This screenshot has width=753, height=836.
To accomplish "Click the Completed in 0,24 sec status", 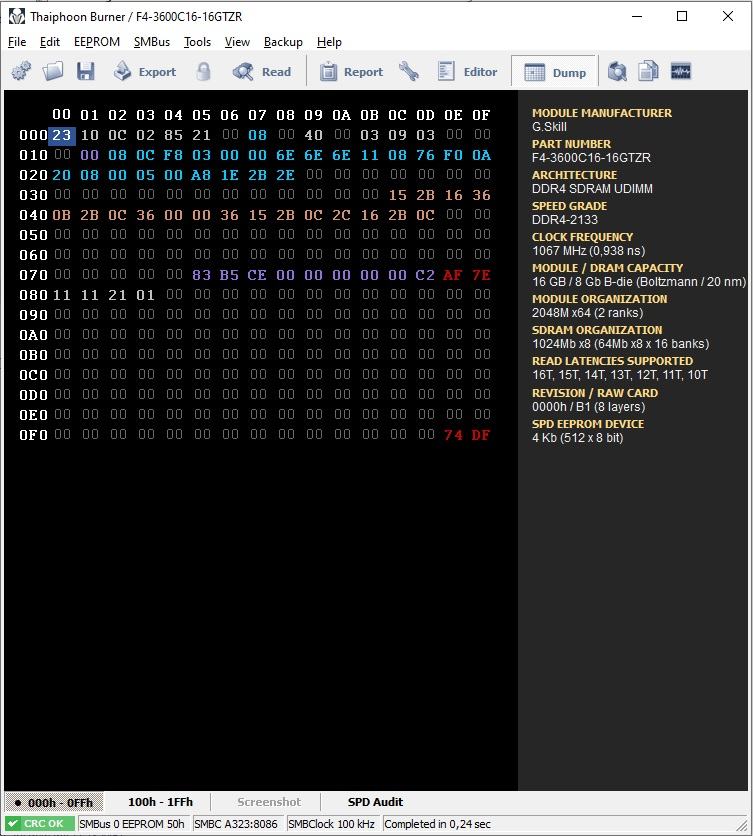I will coord(437,824).
